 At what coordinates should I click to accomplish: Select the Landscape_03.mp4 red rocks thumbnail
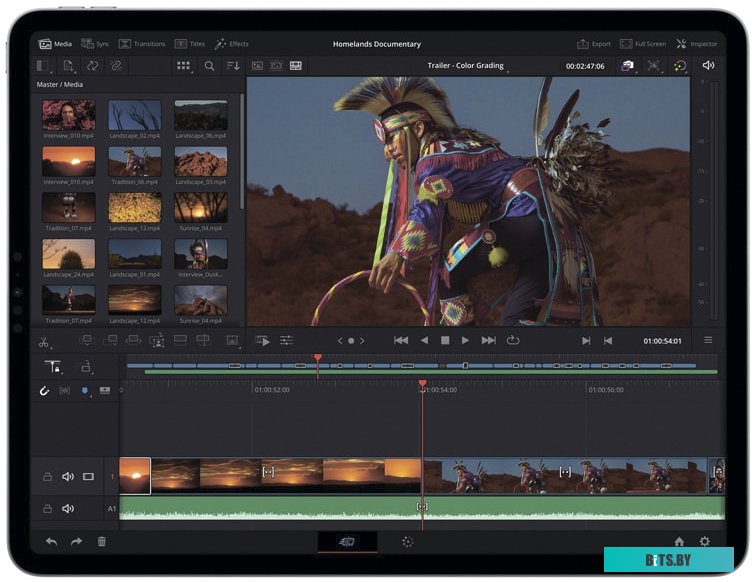click(201, 162)
